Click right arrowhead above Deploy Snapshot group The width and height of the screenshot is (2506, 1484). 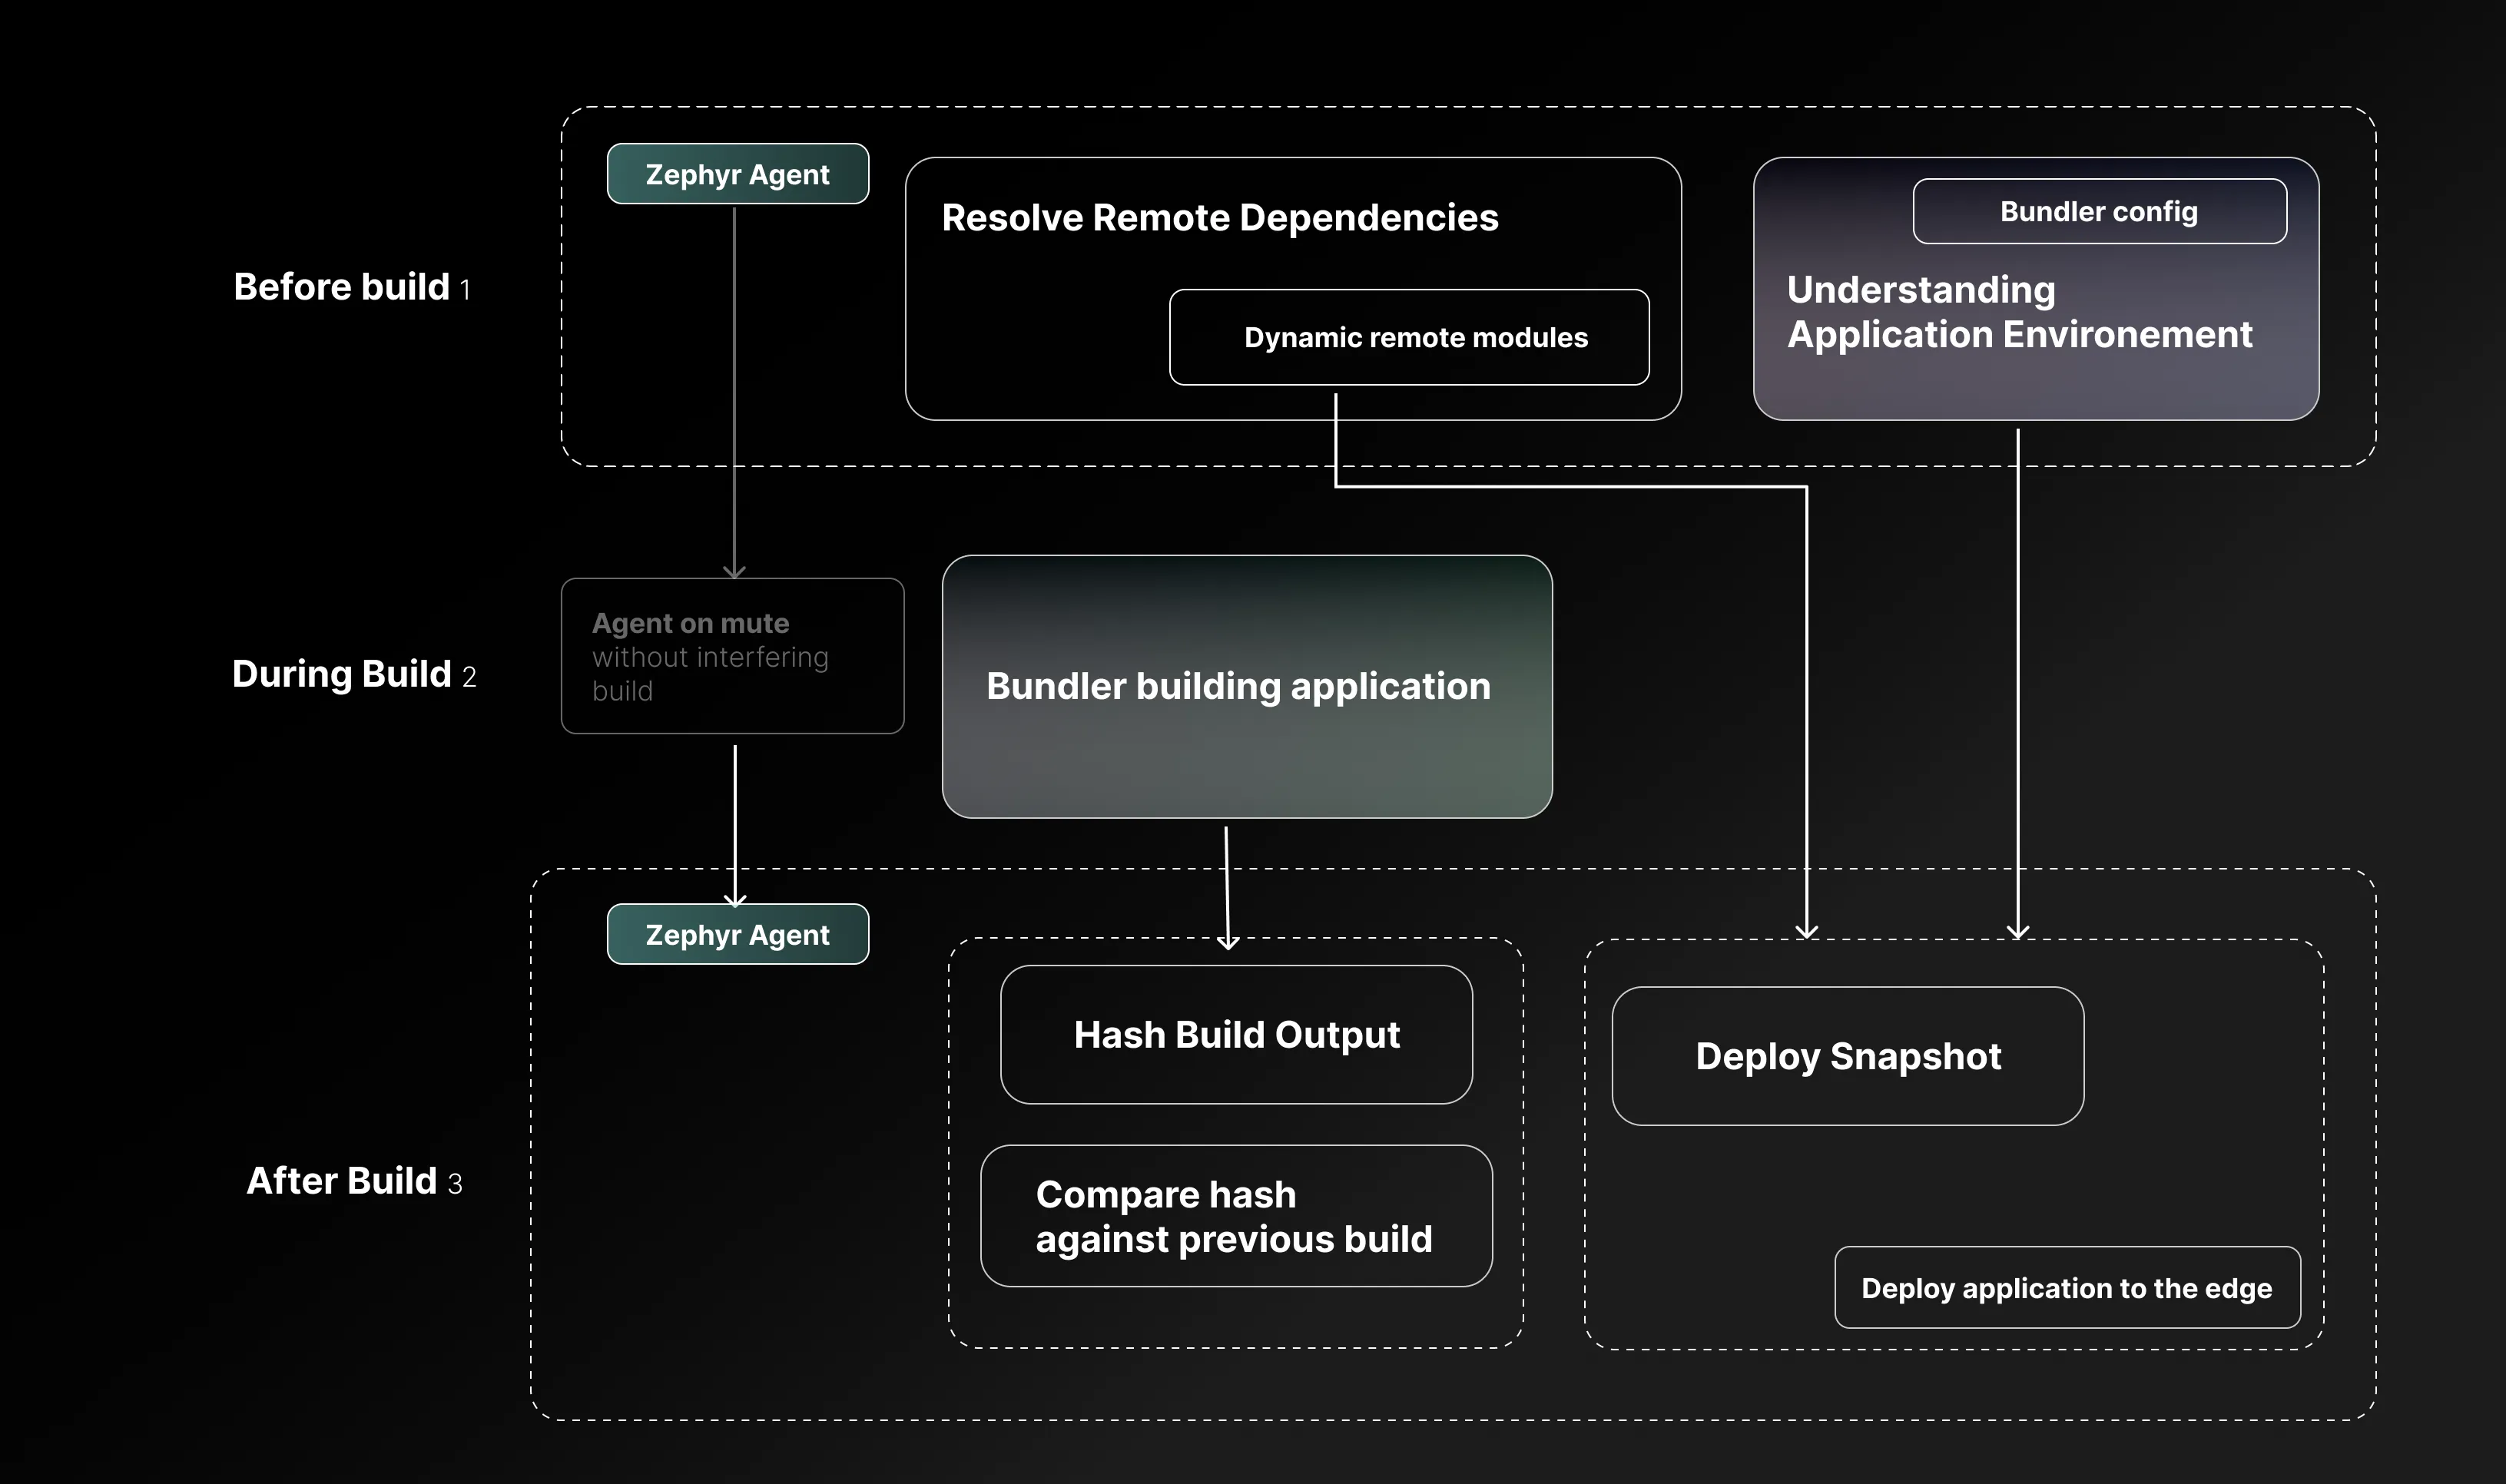(x=2018, y=932)
